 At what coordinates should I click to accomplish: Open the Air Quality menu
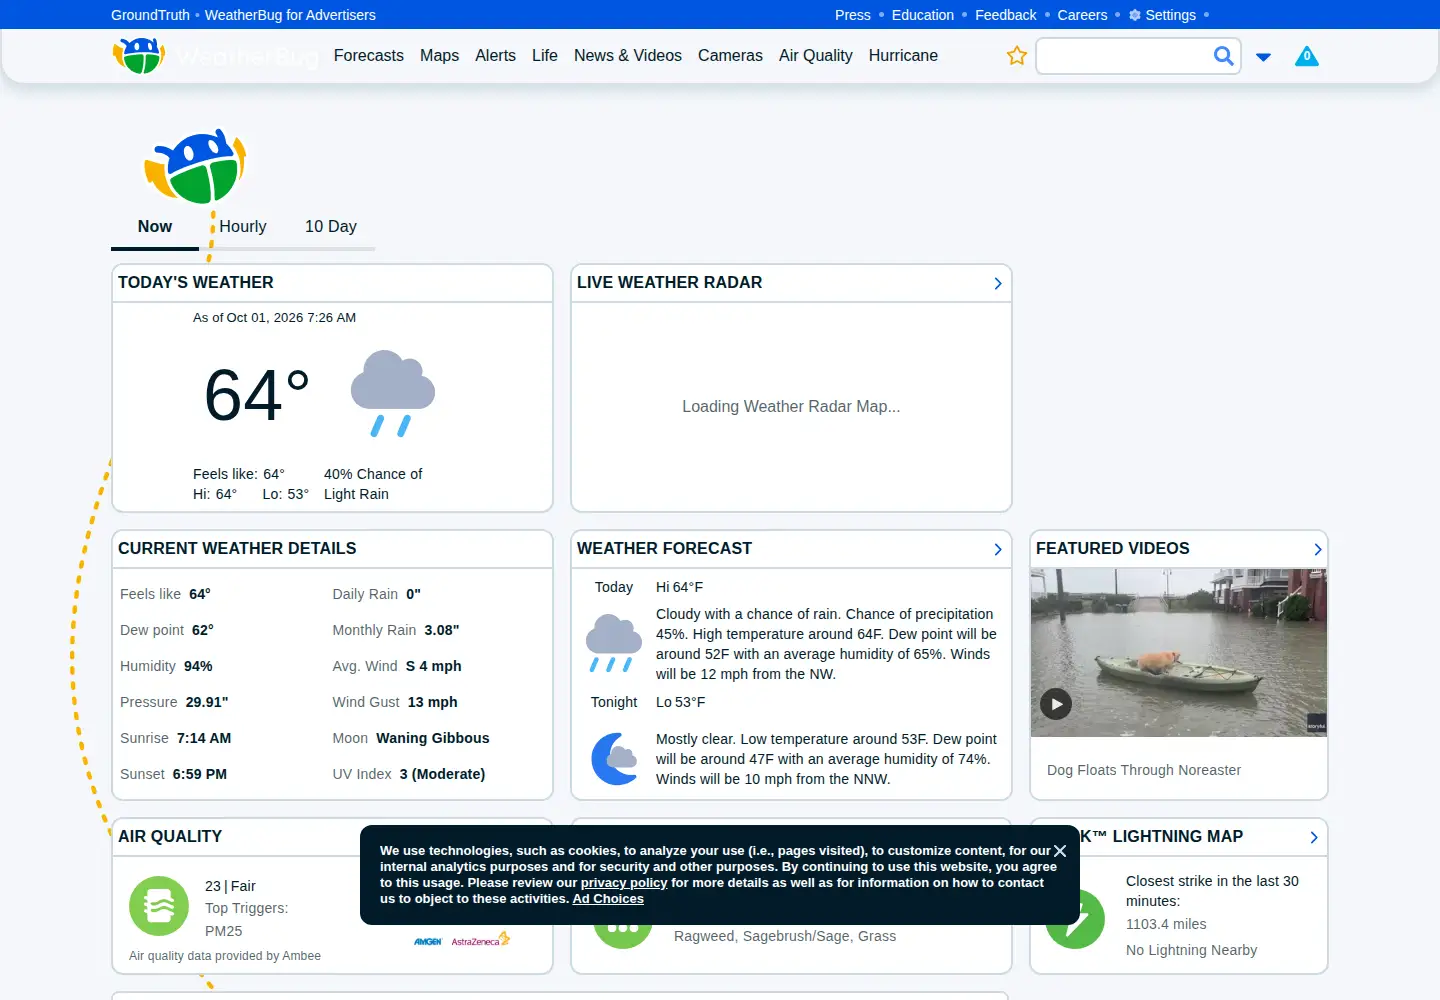coord(816,56)
